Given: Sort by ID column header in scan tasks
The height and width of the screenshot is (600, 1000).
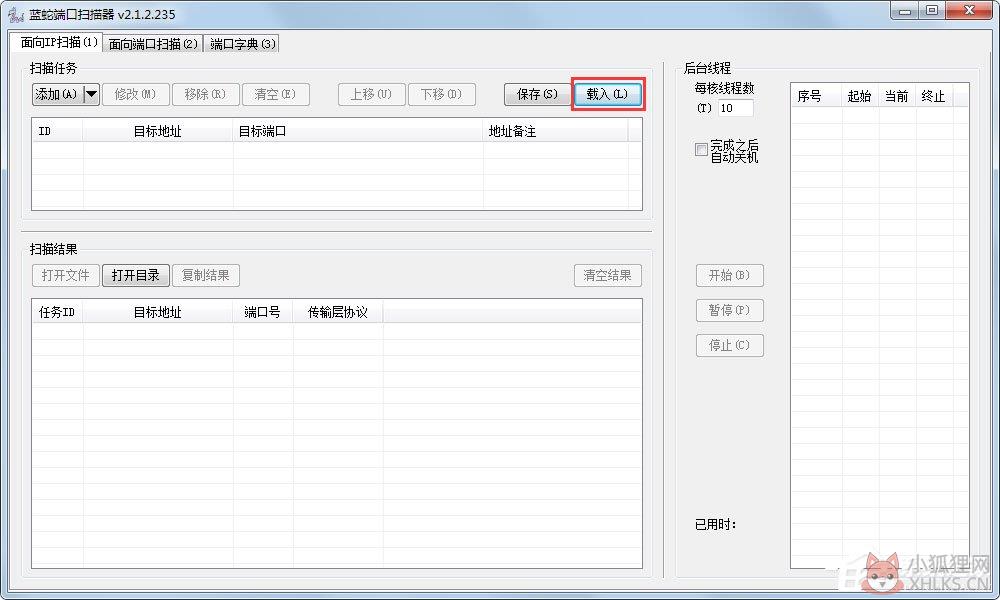Looking at the screenshot, I should (x=57, y=131).
